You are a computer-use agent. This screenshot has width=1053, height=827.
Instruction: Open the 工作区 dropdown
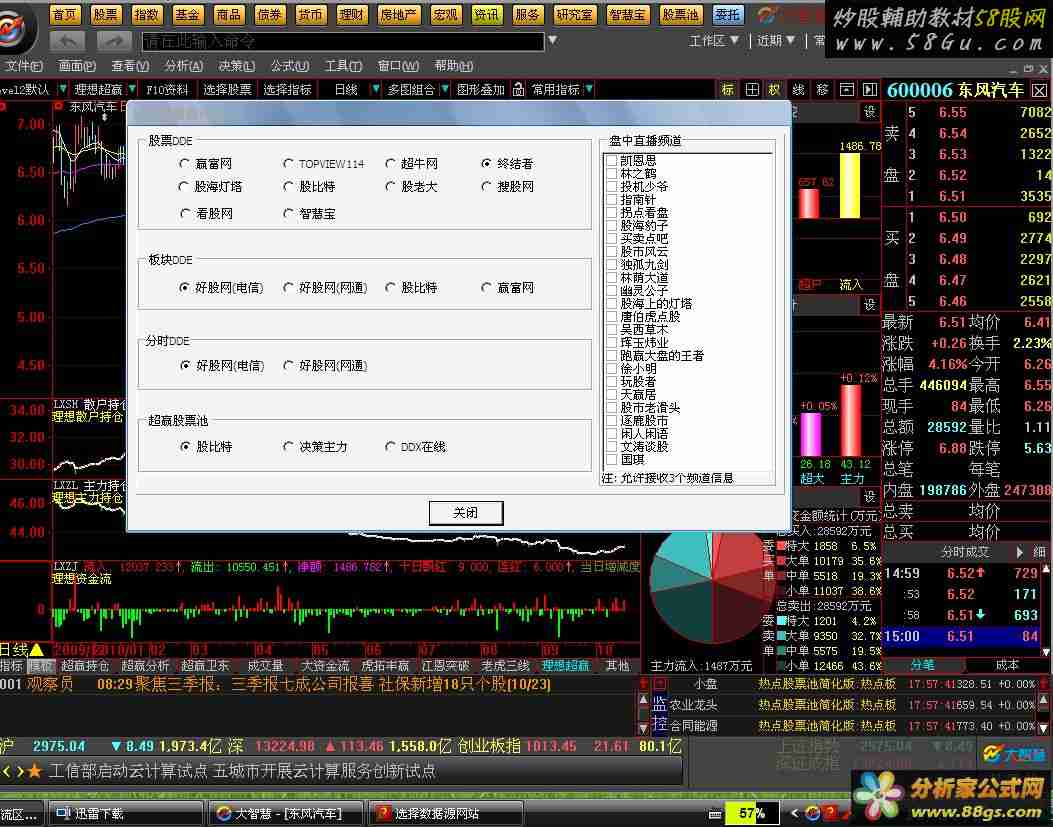click(x=713, y=41)
